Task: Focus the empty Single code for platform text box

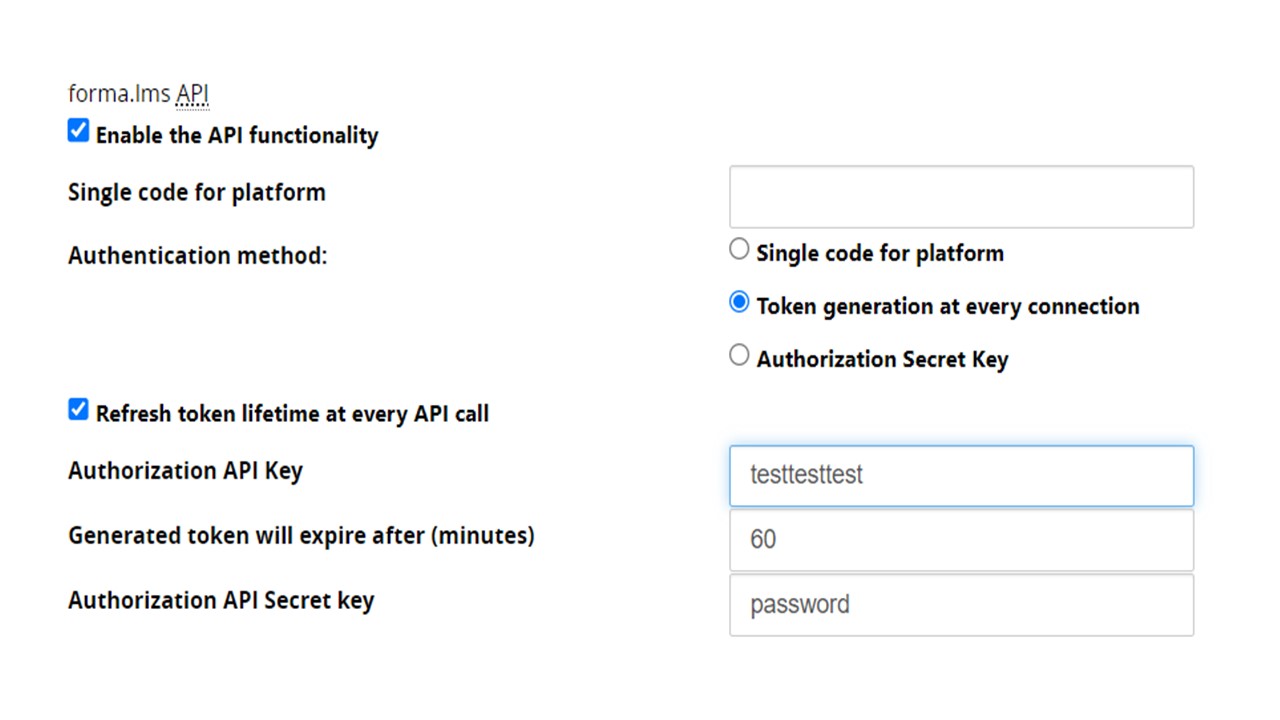Action: click(x=961, y=197)
